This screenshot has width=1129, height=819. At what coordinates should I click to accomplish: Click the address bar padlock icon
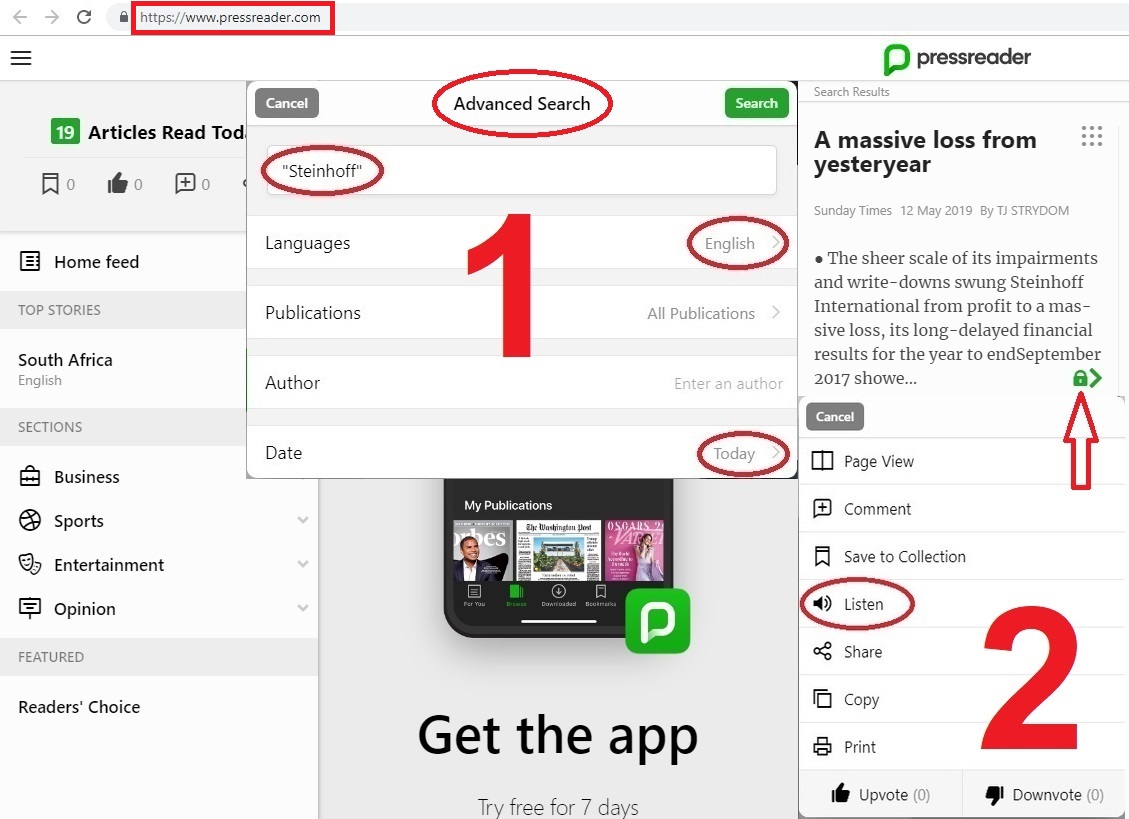[124, 17]
